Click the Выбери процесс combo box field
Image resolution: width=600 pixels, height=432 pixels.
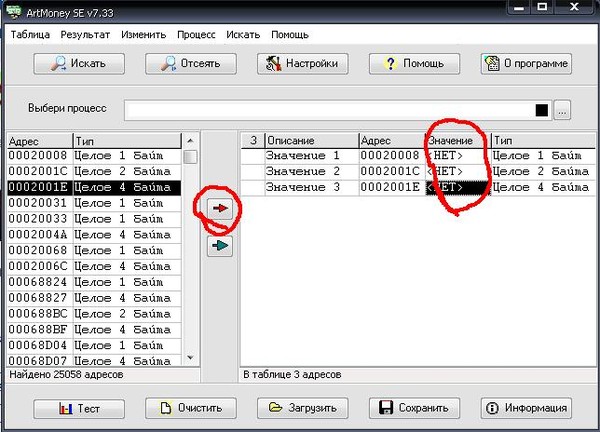tap(338, 111)
